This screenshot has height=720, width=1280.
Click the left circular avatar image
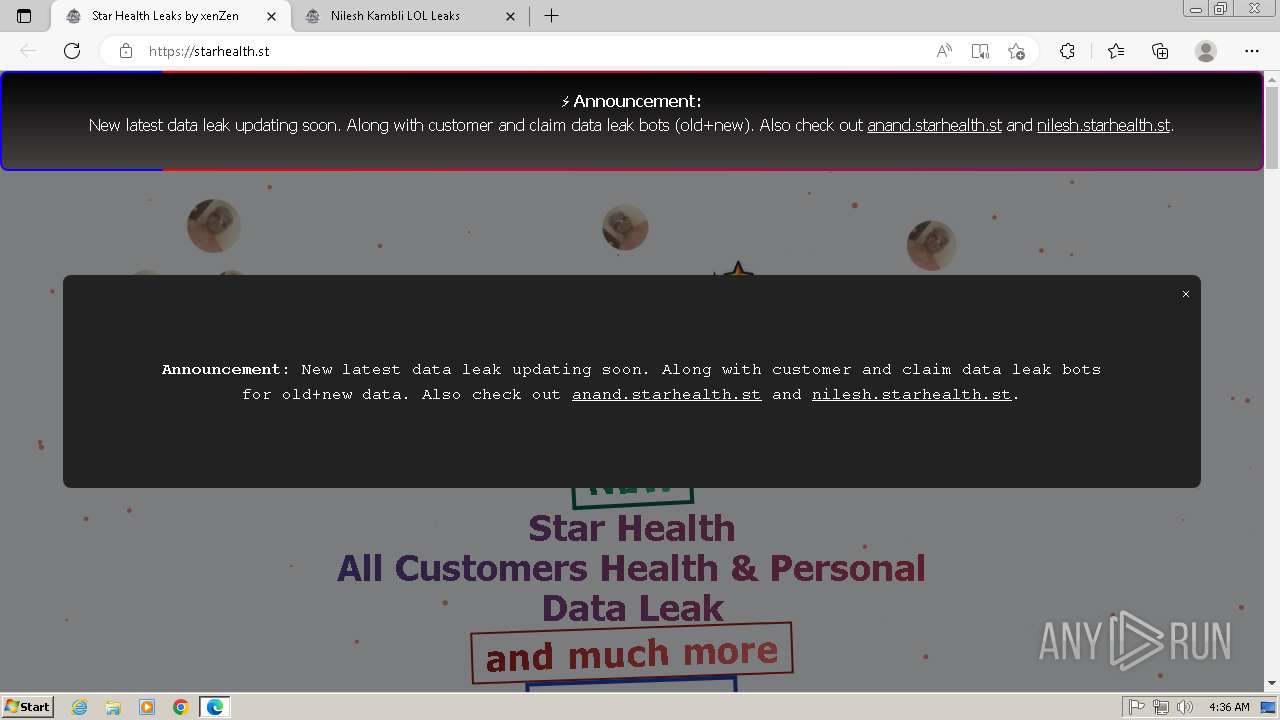tap(213, 225)
